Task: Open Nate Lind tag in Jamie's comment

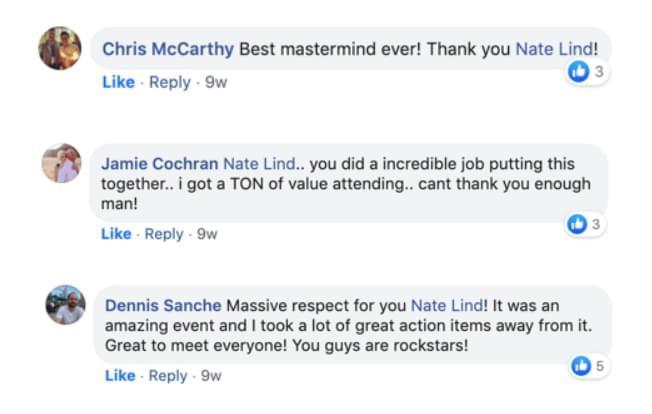Action: pyautogui.click(x=259, y=164)
